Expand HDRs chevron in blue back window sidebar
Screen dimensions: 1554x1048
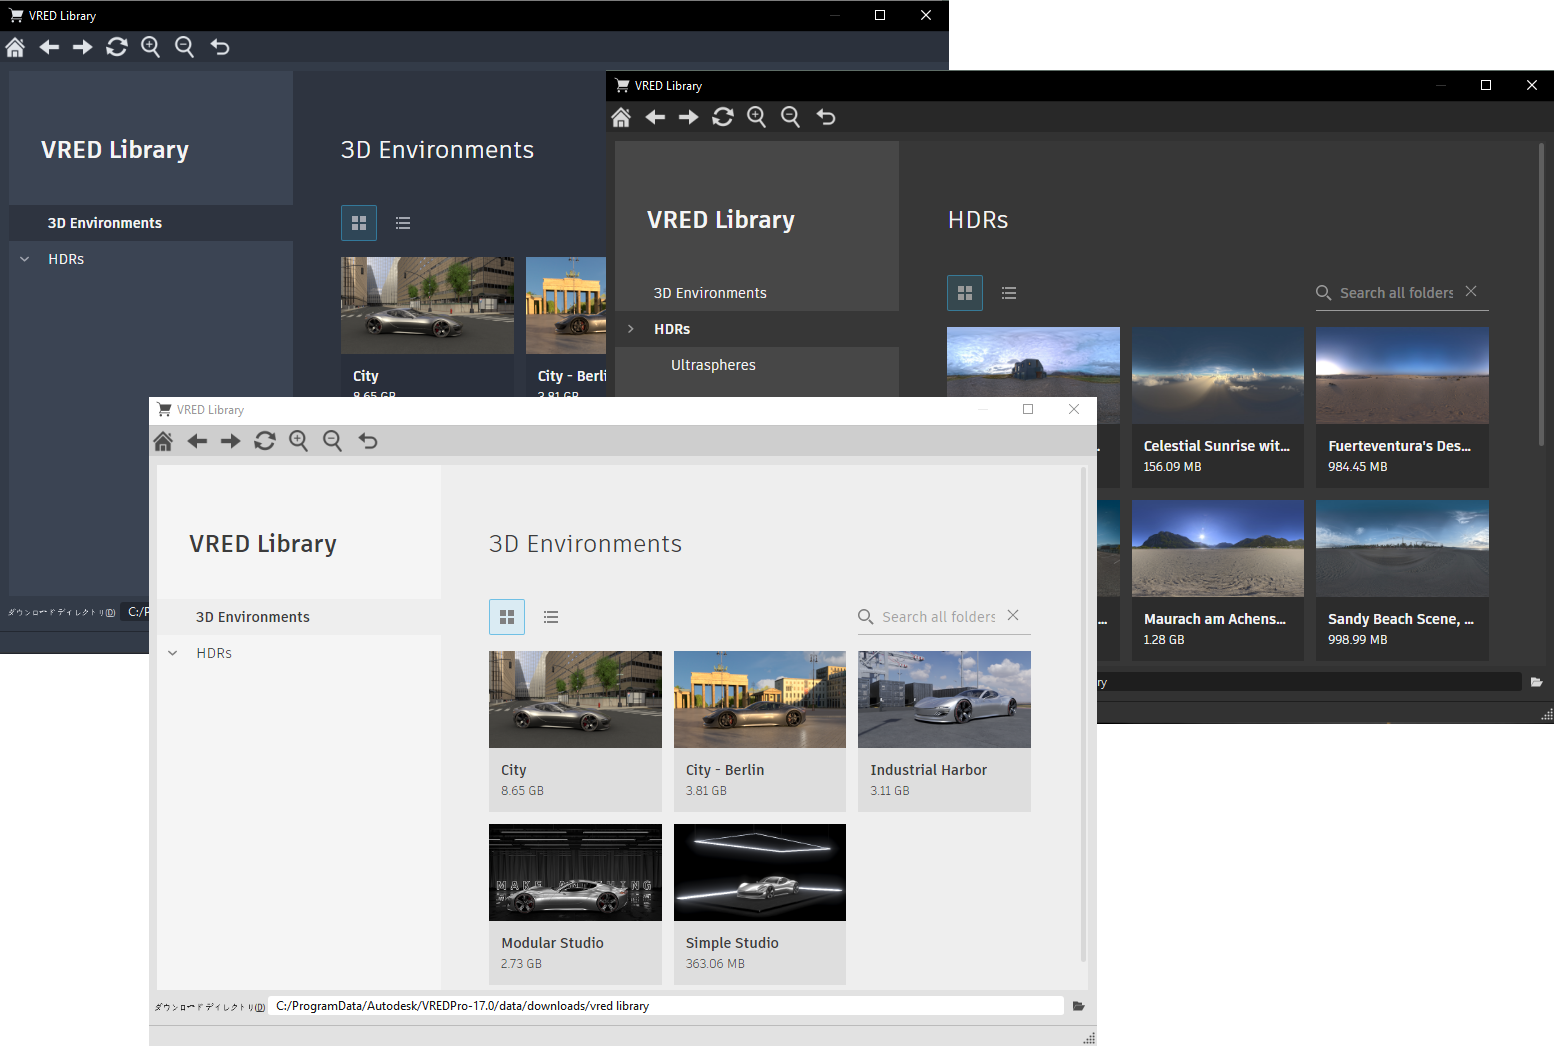pyautogui.click(x=25, y=259)
